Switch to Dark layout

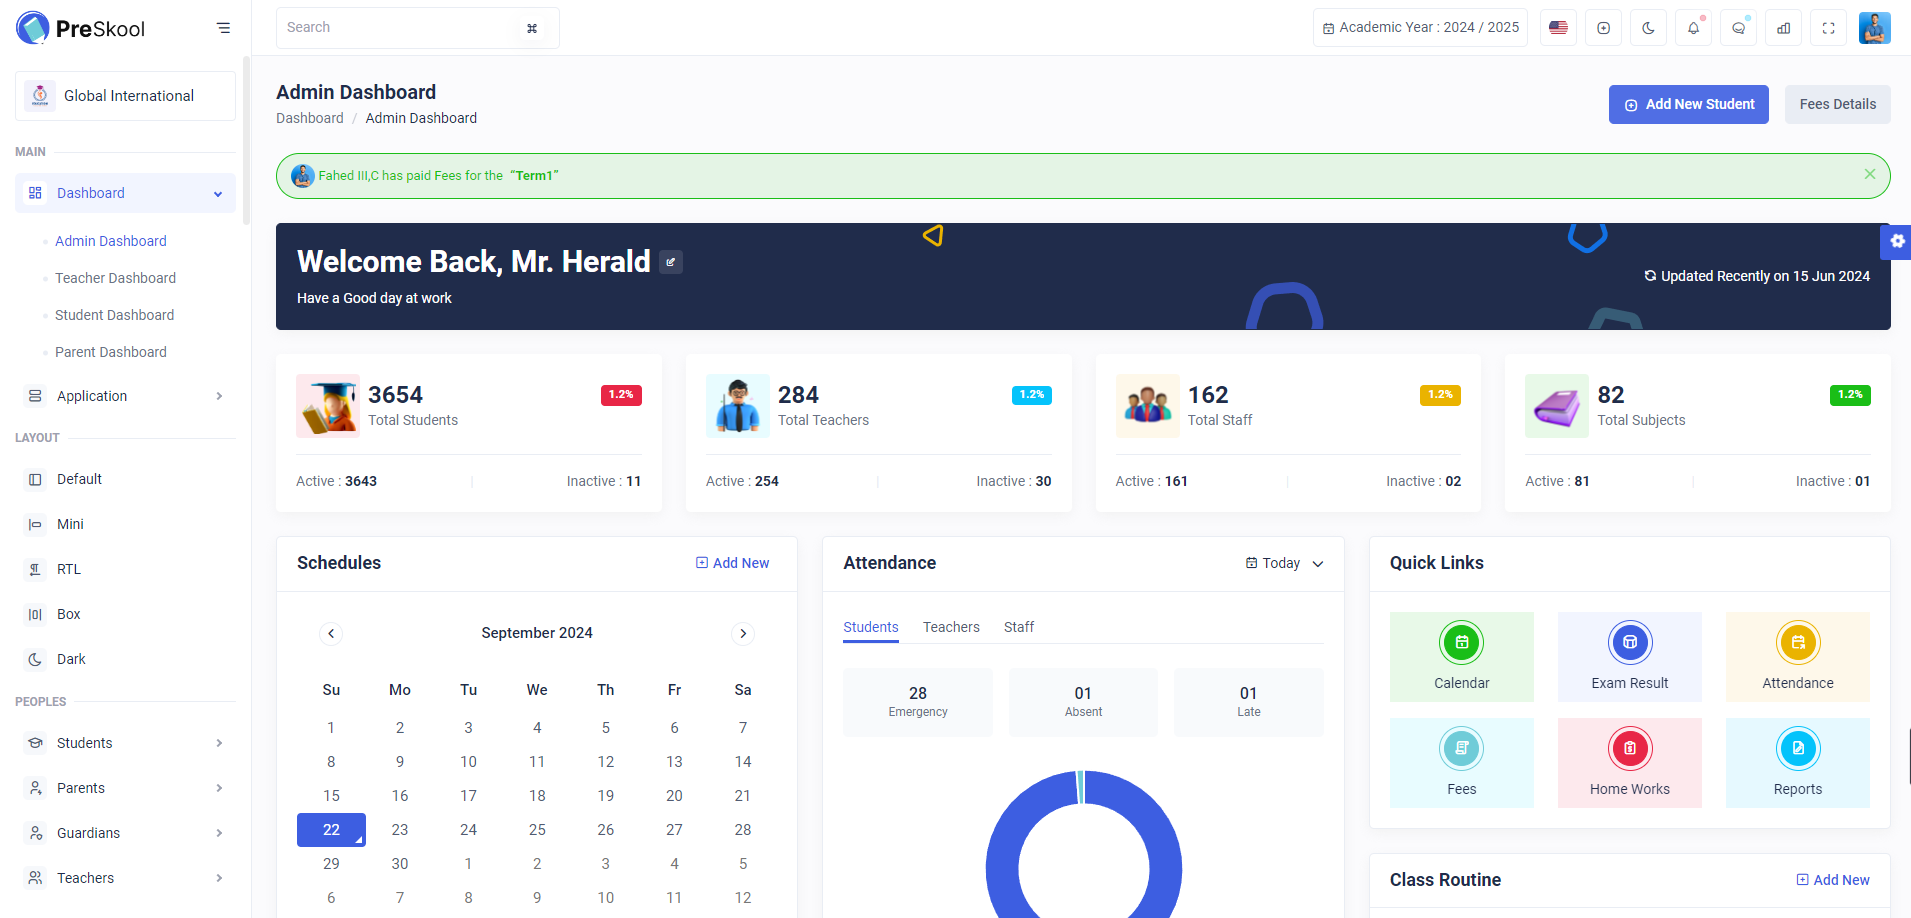click(125, 659)
